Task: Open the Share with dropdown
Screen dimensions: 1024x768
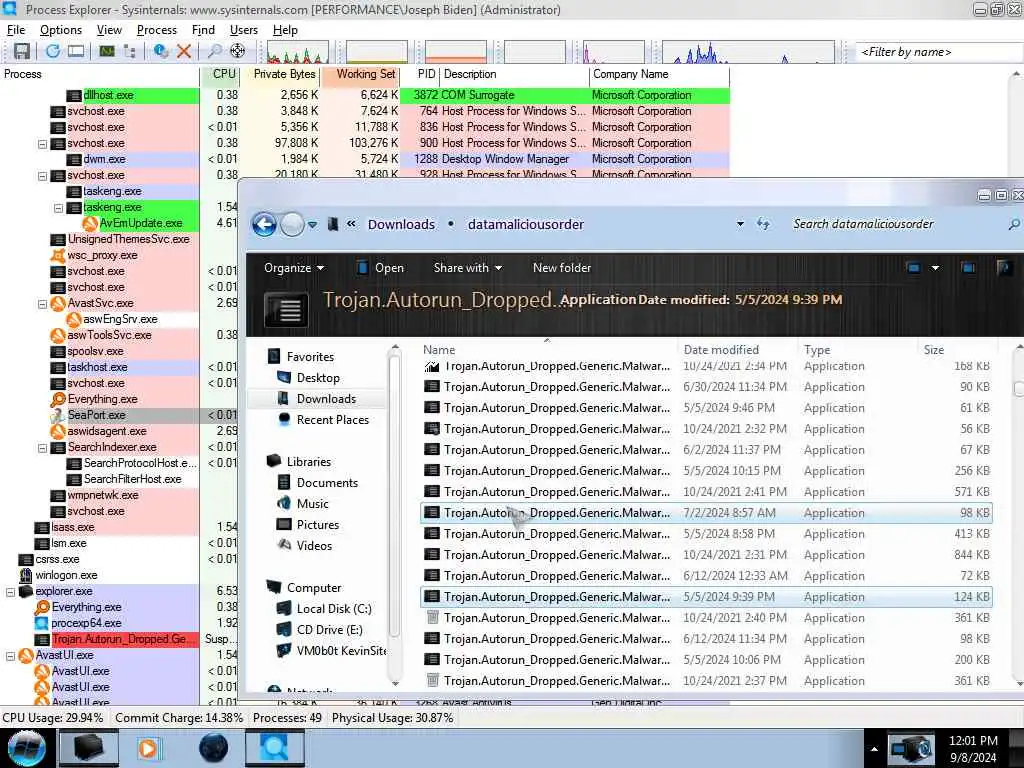Action: tap(468, 268)
